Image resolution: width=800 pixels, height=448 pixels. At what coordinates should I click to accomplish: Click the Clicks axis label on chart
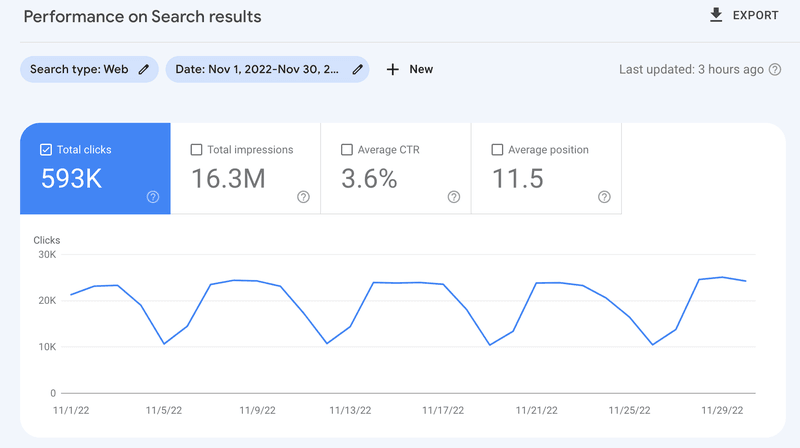pos(46,240)
